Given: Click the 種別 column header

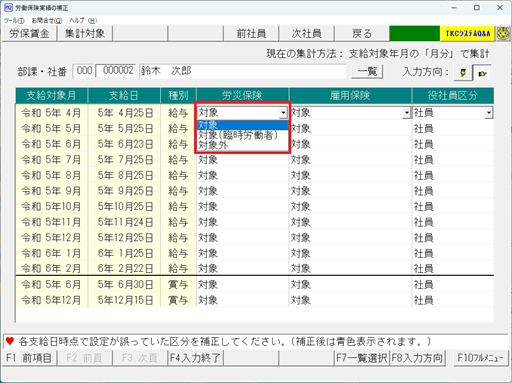Looking at the screenshot, I should (178, 96).
